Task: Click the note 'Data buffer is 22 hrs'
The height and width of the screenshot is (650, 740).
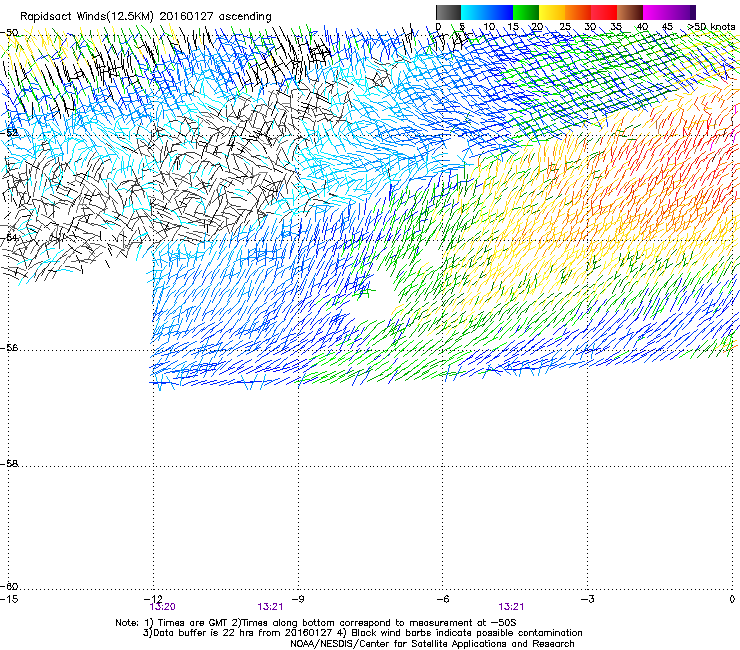Action: click(x=203, y=633)
